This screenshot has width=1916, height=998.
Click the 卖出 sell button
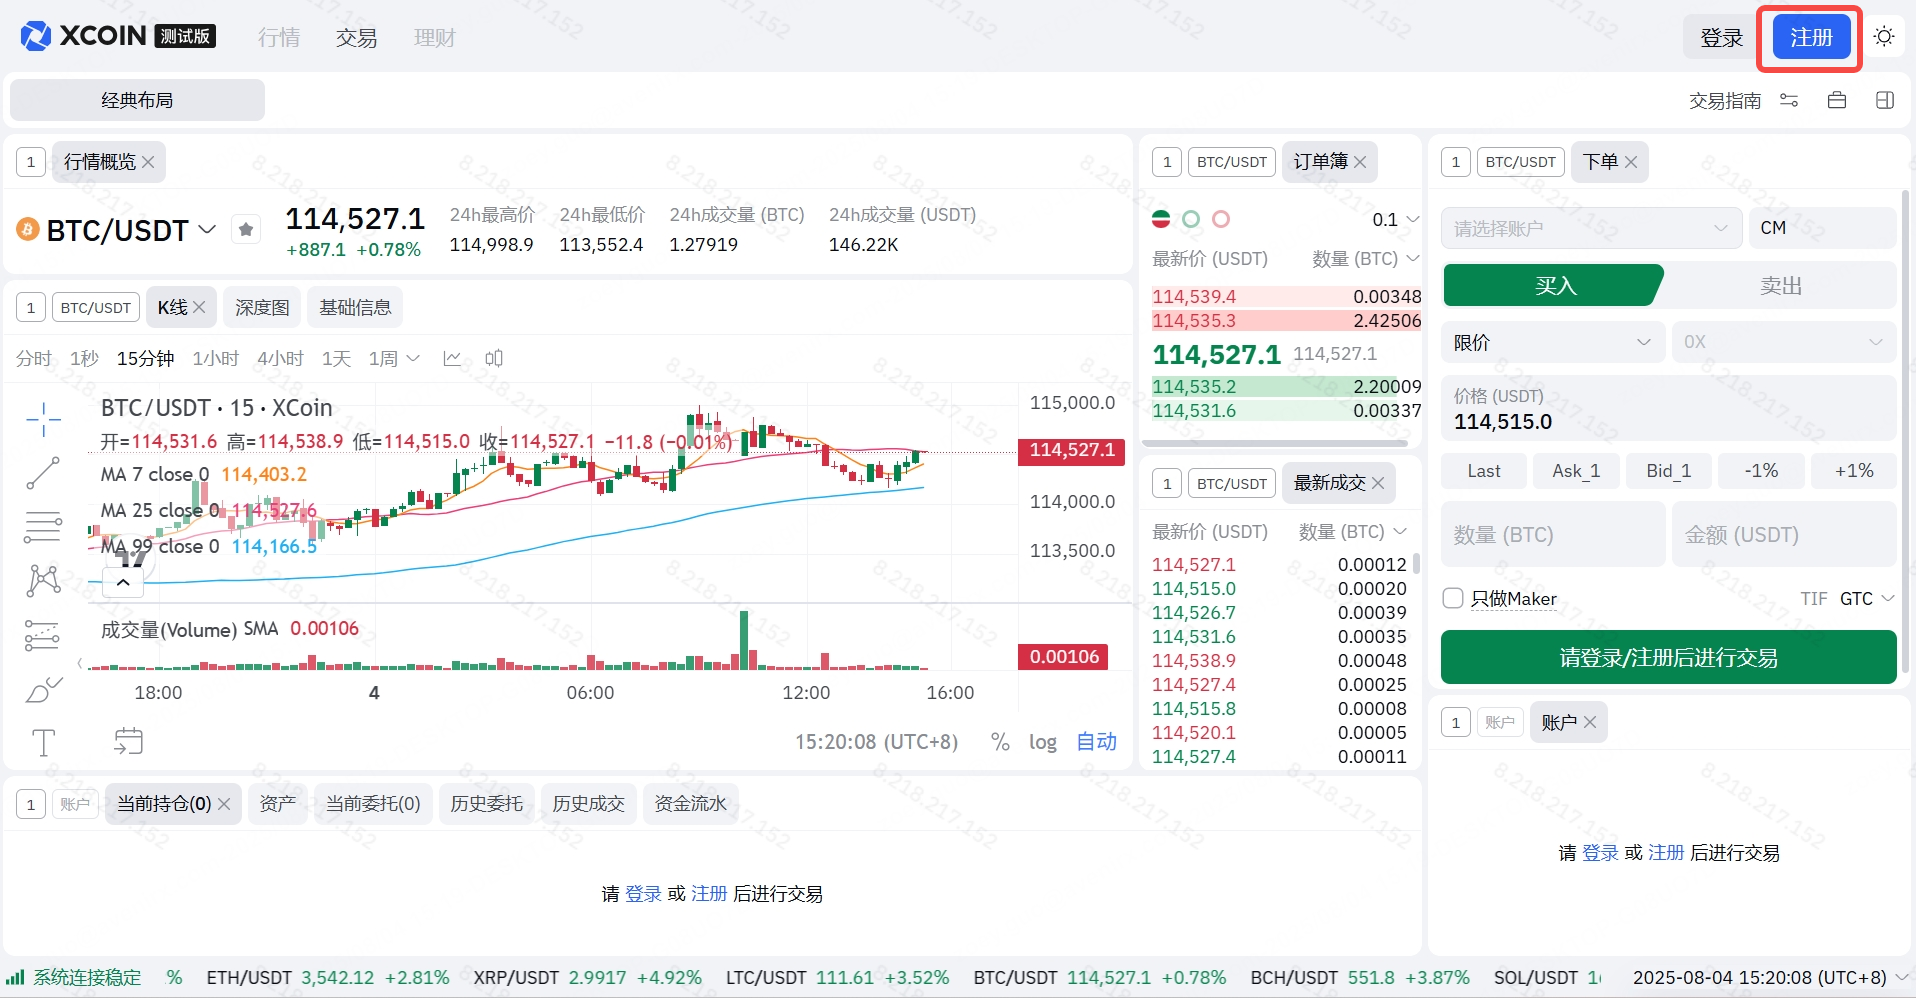[x=1780, y=286]
